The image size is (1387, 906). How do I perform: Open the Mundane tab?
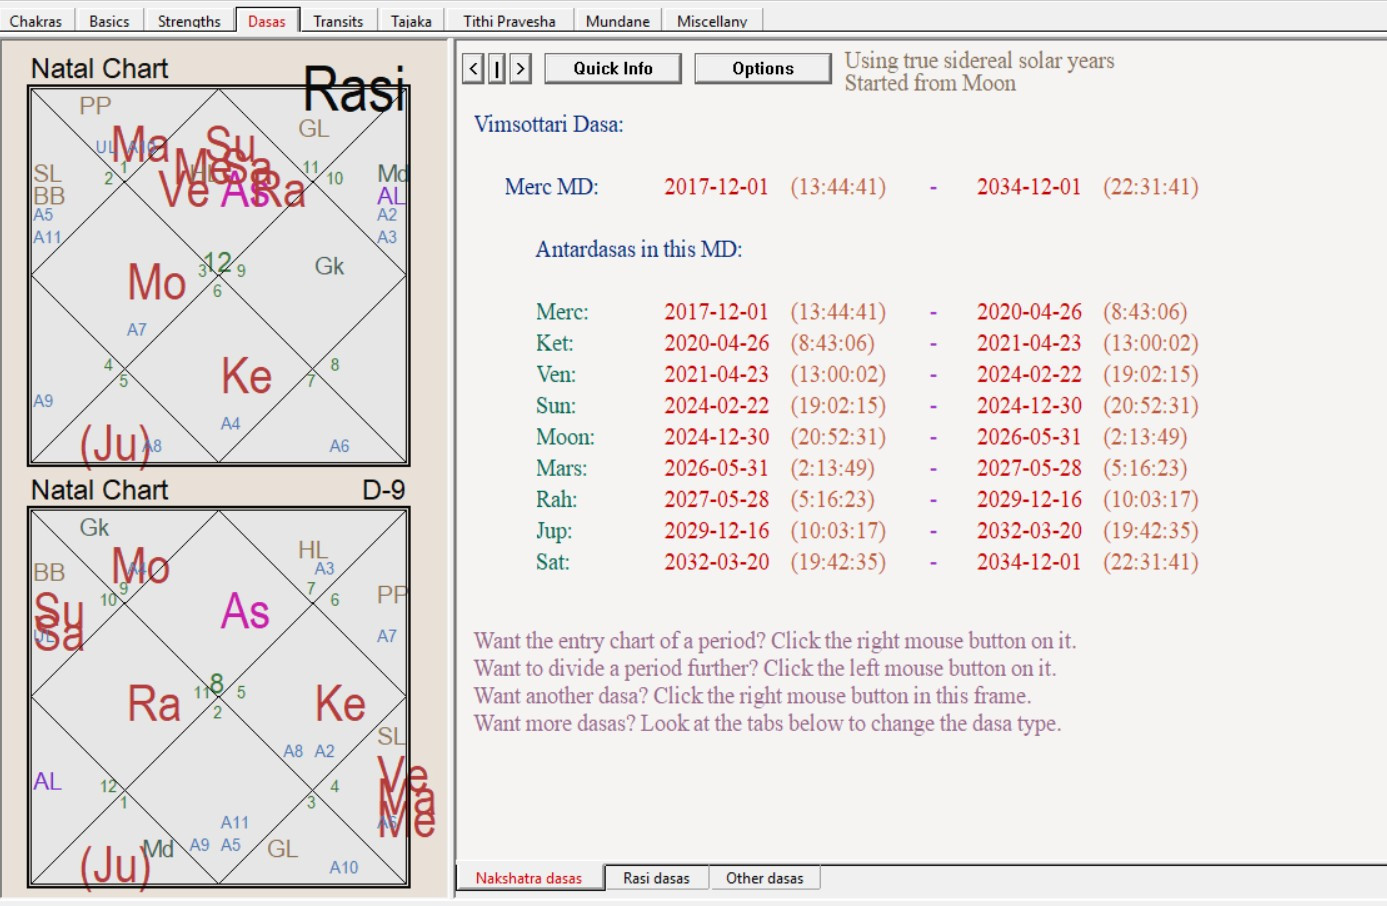617,20
